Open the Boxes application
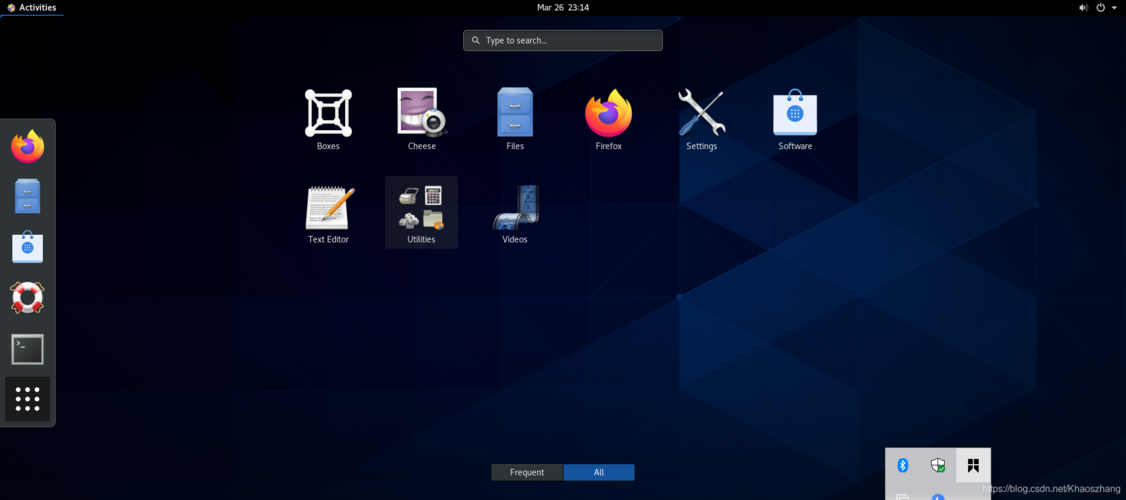Screen dimensions: 1126x500 click(328, 120)
